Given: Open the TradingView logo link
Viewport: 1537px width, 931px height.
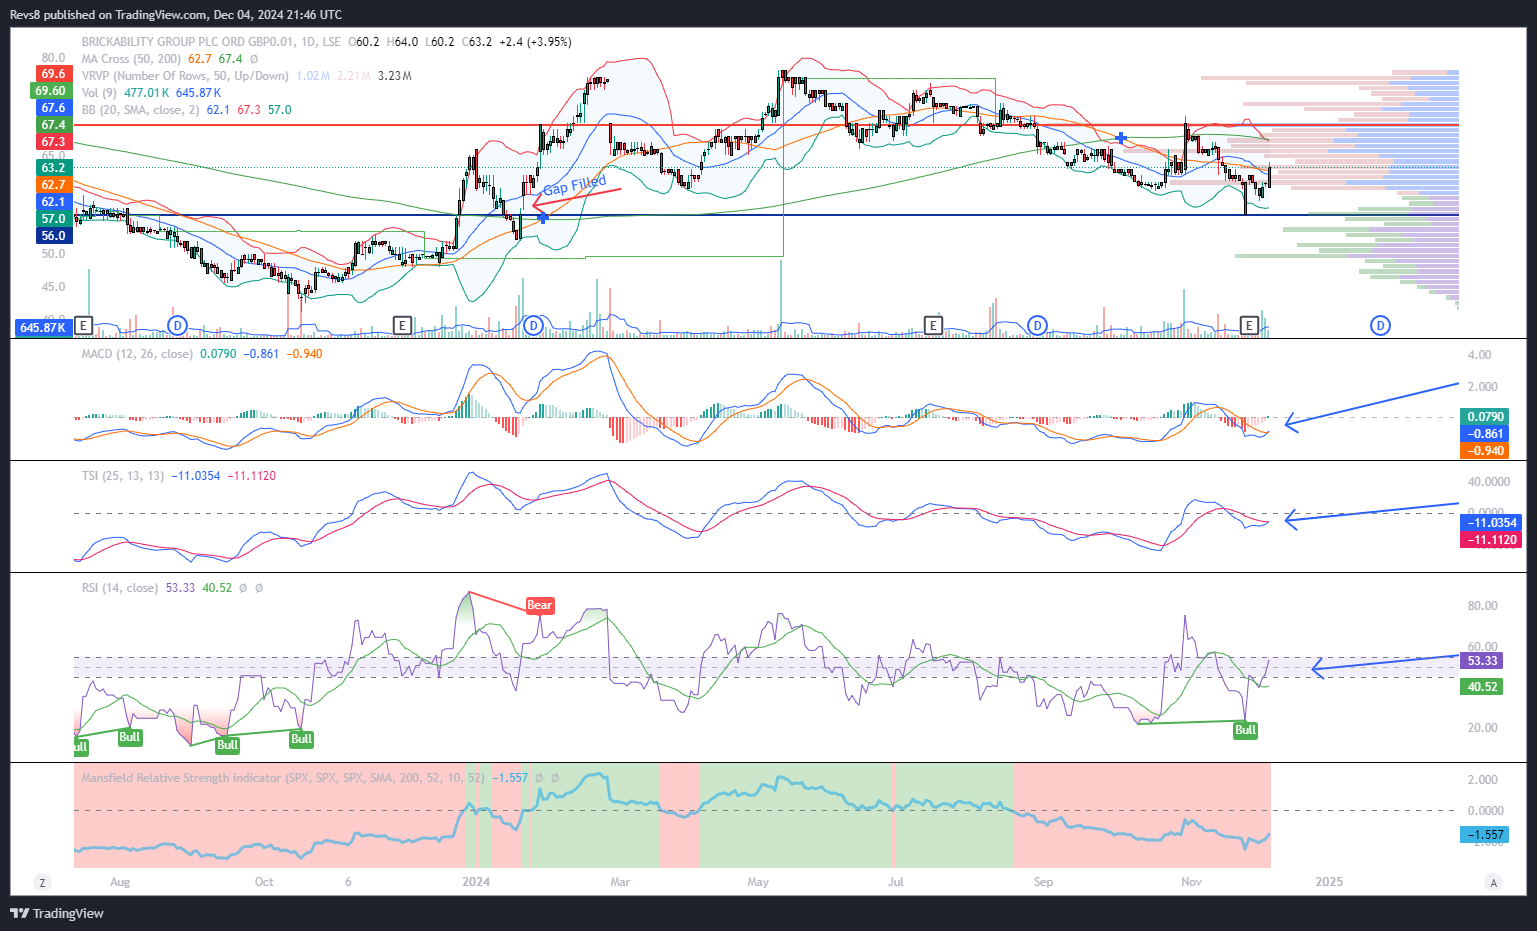Looking at the screenshot, I should click(x=57, y=913).
